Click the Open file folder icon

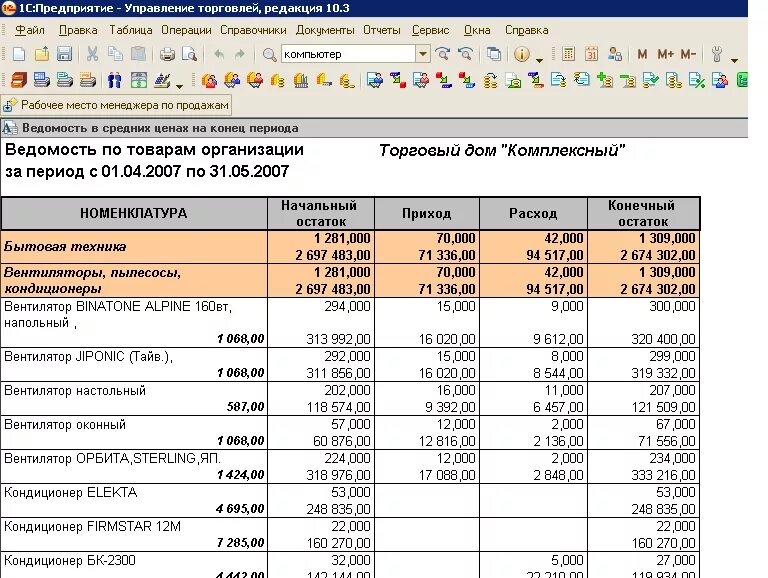(x=42, y=54)
